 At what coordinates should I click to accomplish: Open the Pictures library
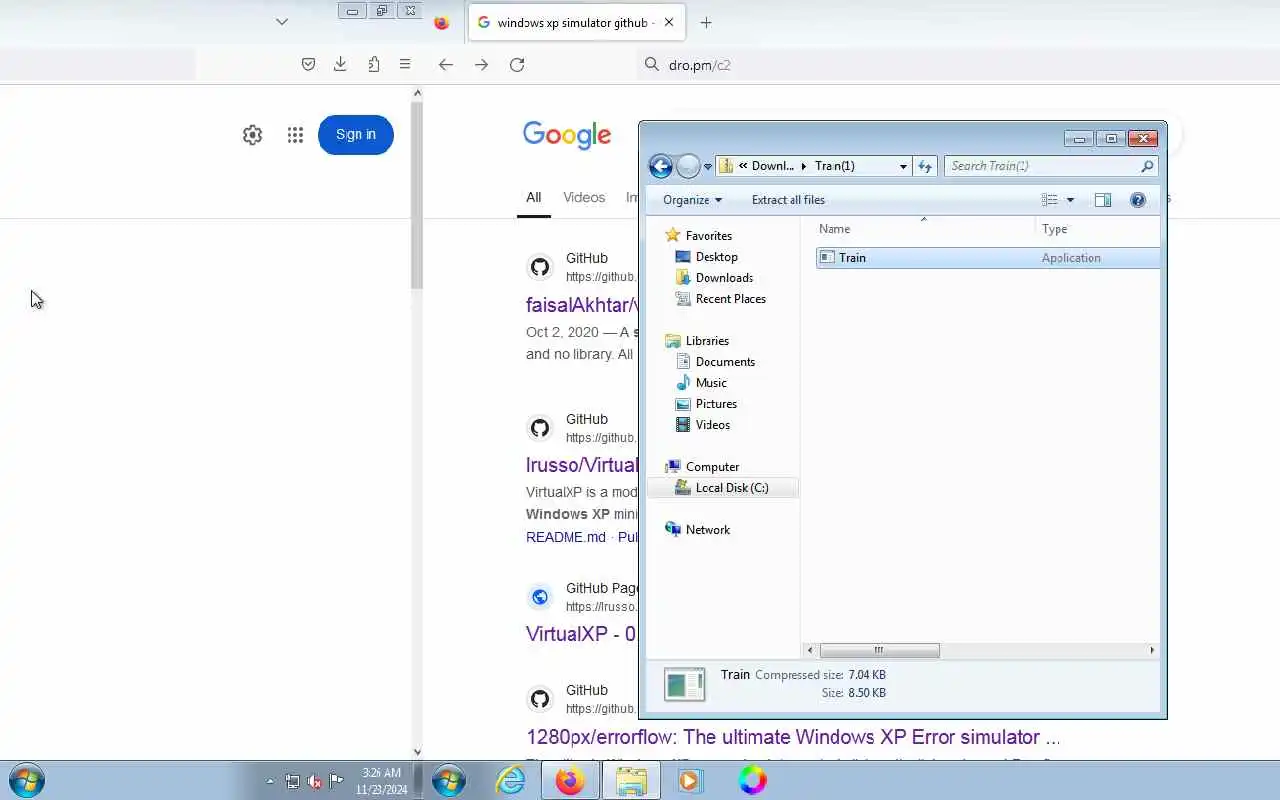point(716,404)
